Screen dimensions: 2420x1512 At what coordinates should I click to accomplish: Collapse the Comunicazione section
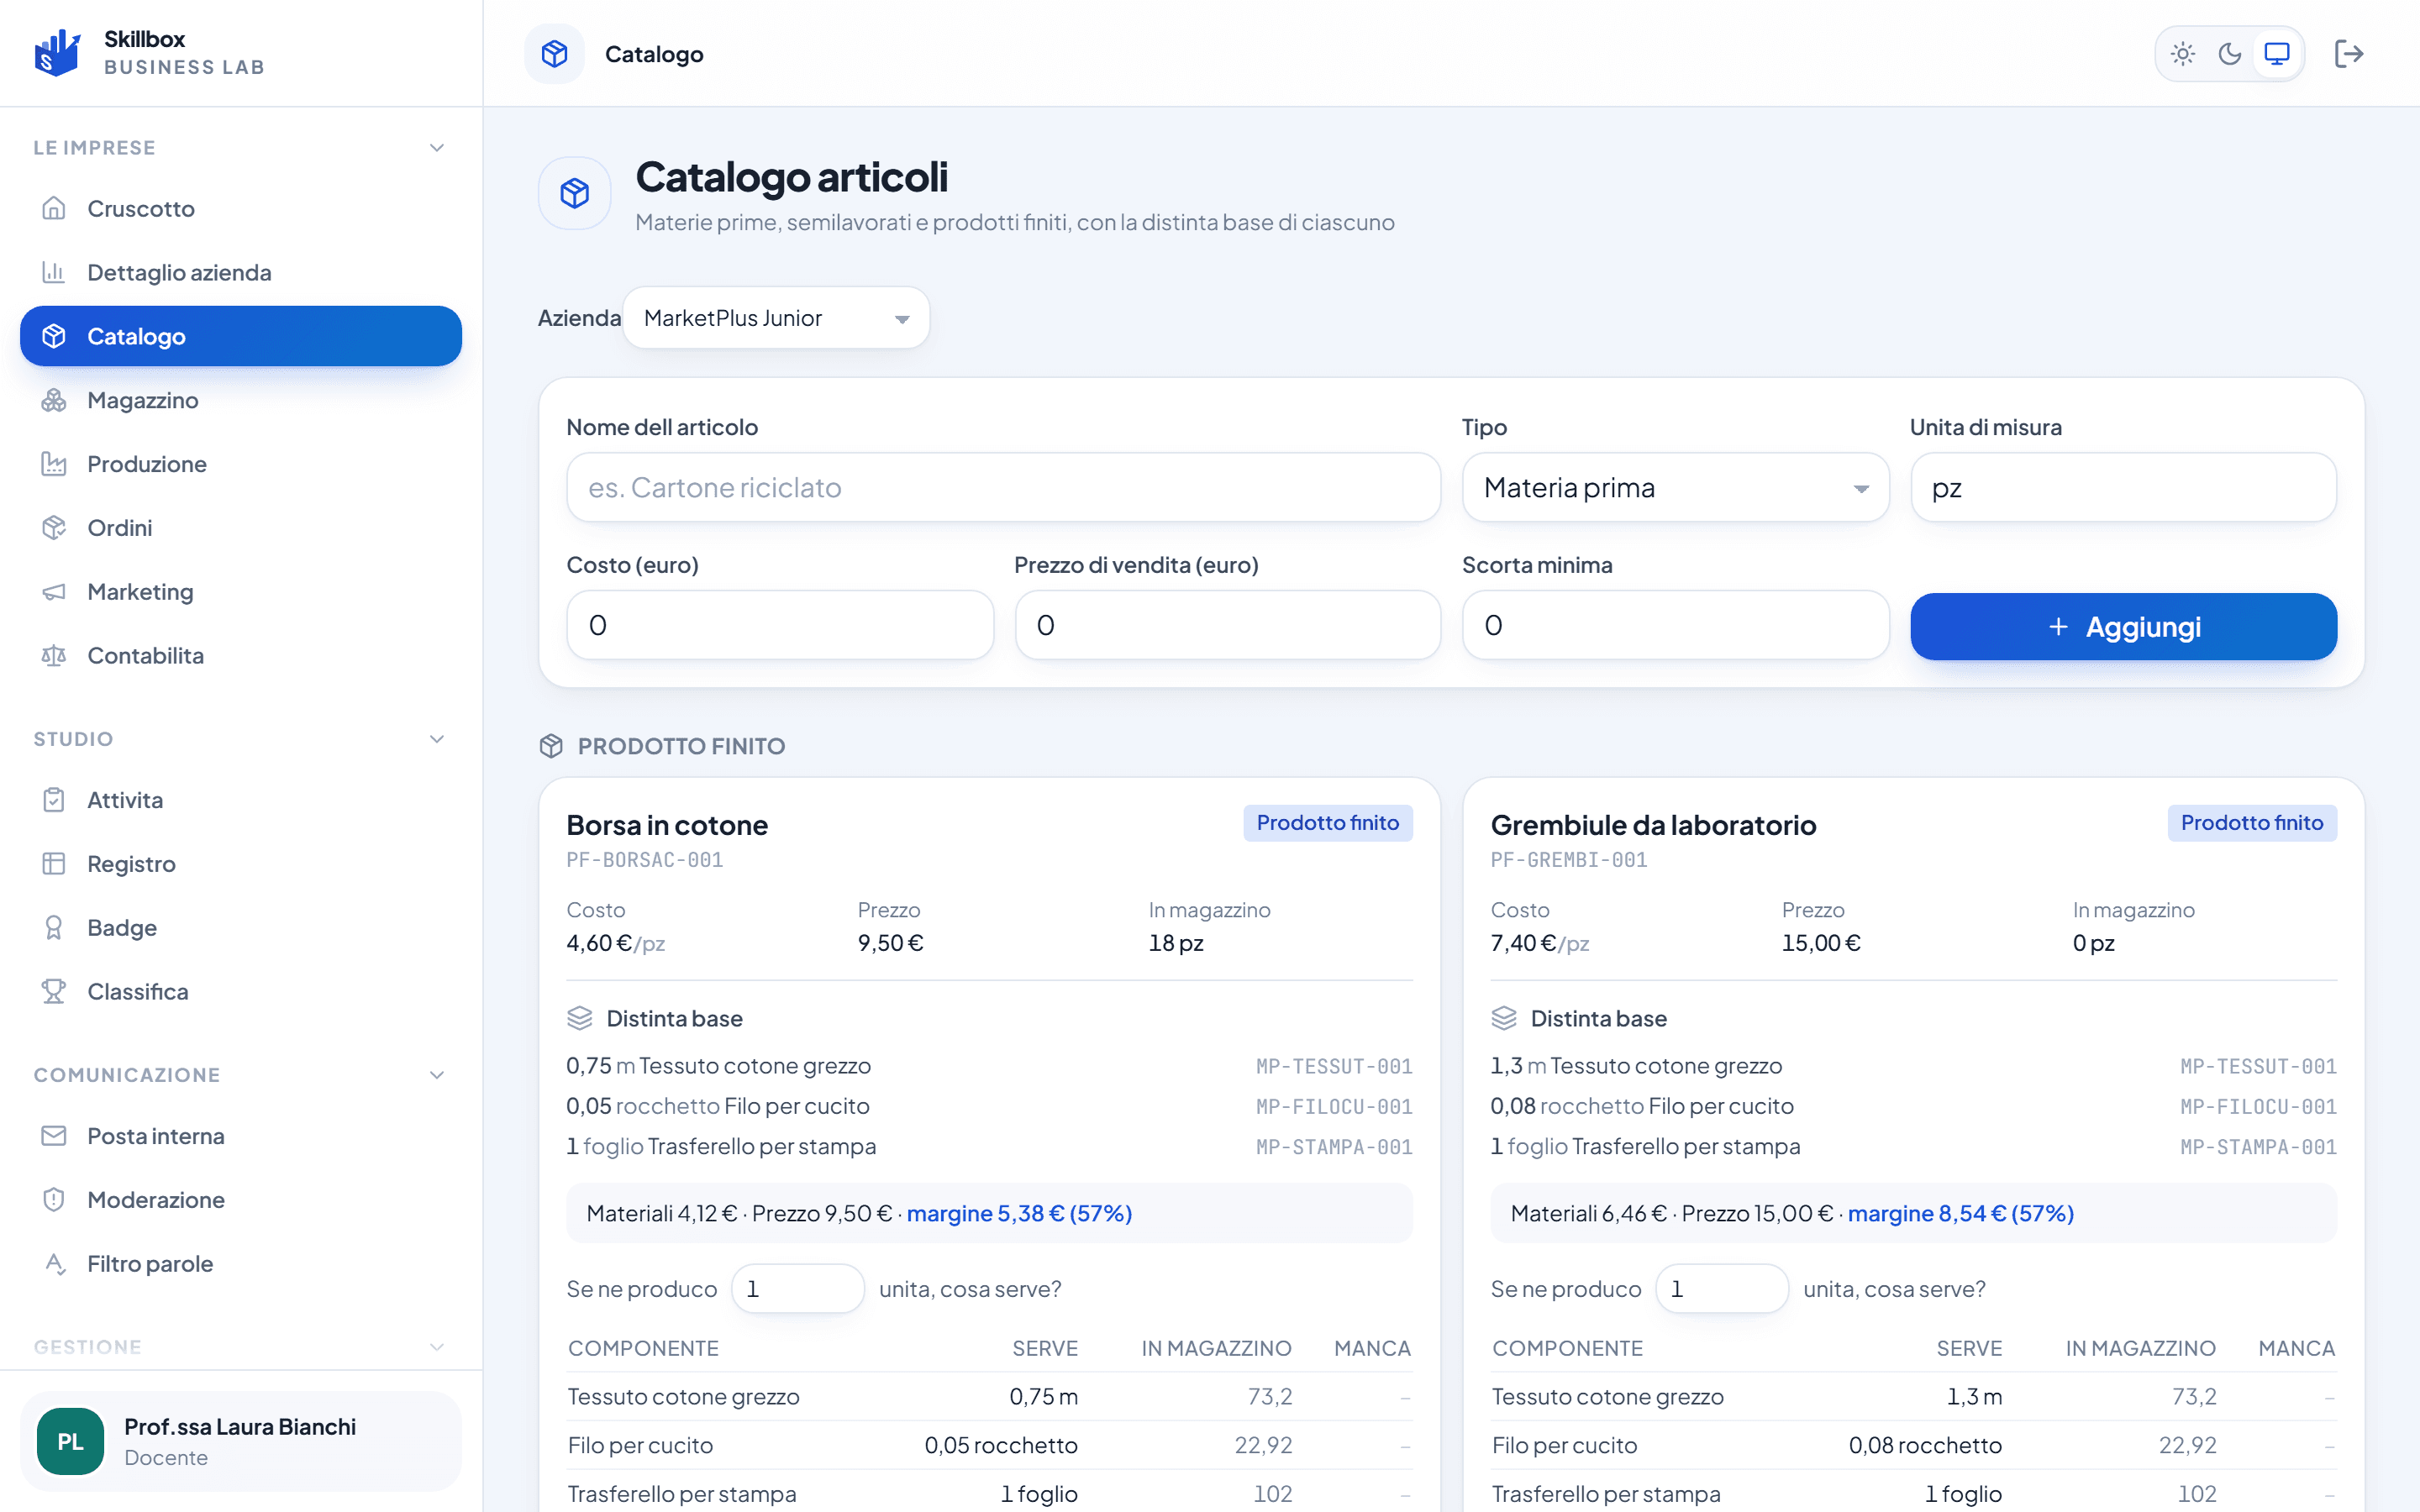tap(437, 1075)
